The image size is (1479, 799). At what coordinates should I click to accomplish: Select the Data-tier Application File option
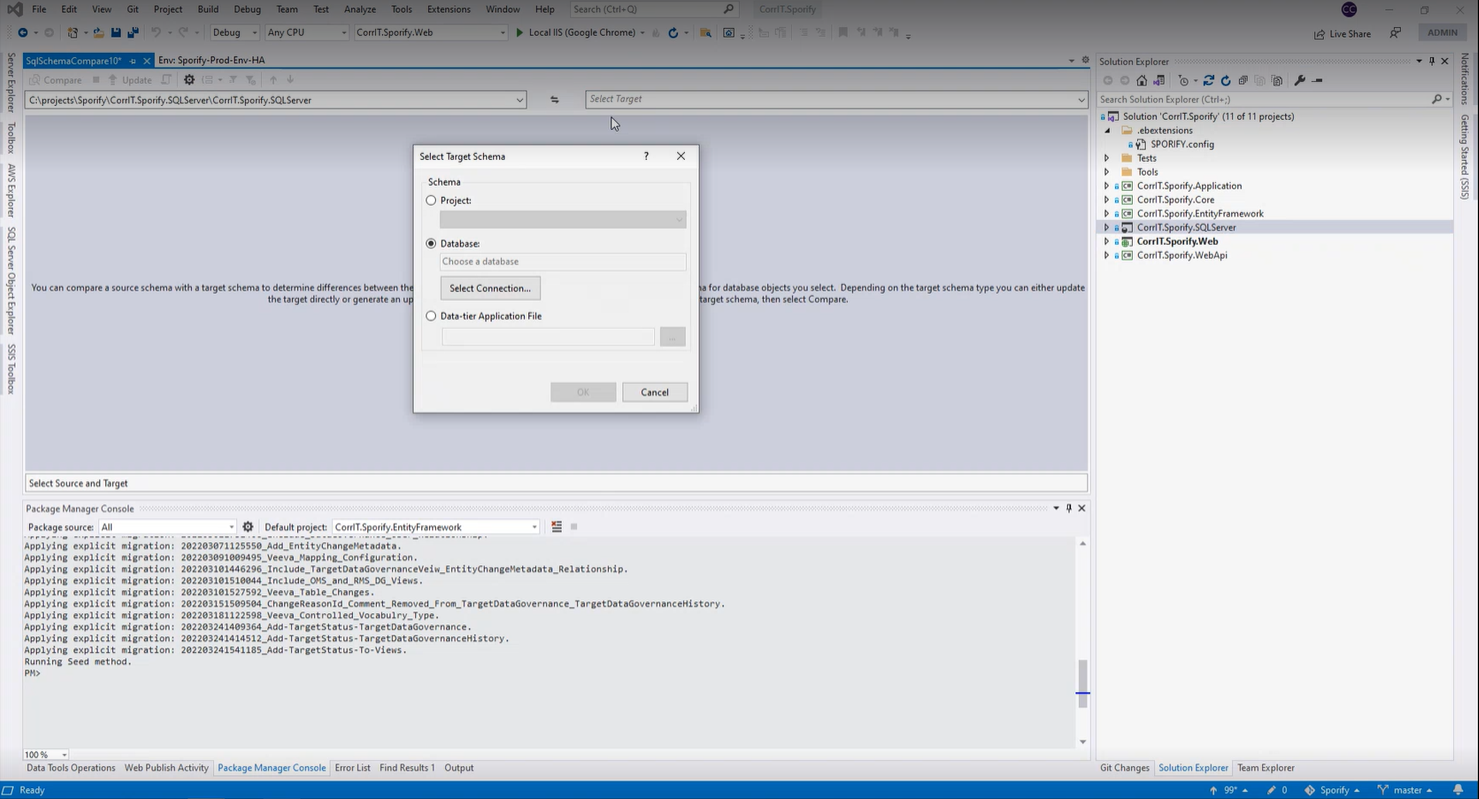pos(431,316)
